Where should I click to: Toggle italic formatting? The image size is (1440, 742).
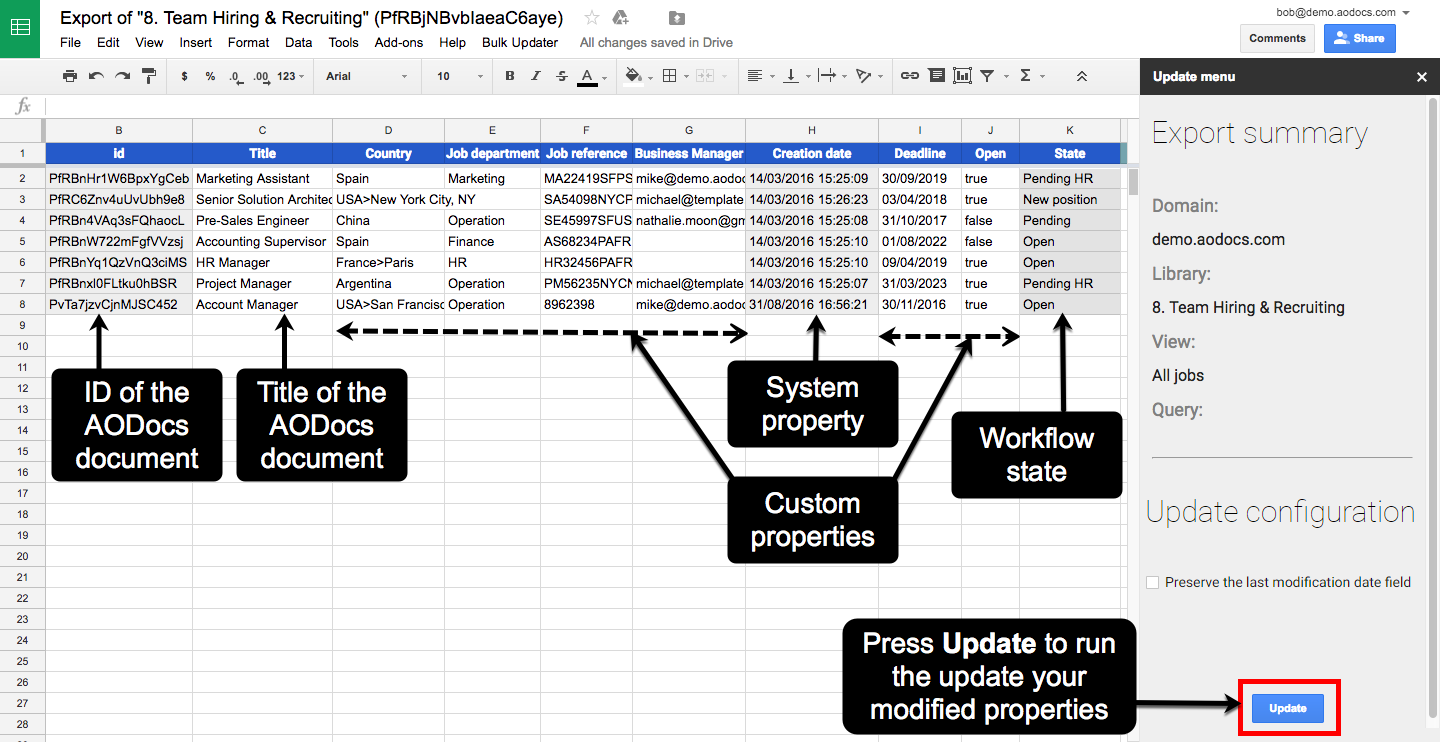point(536,76)
